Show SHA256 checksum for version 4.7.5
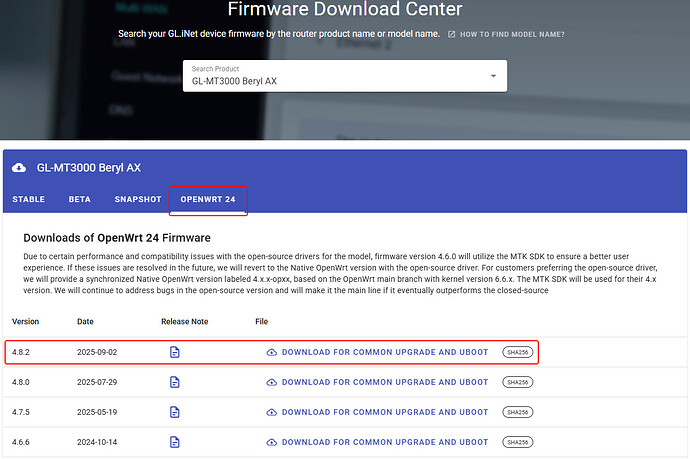Image resolution: width=690 pixels, height=459 pixels. [518, 412]
